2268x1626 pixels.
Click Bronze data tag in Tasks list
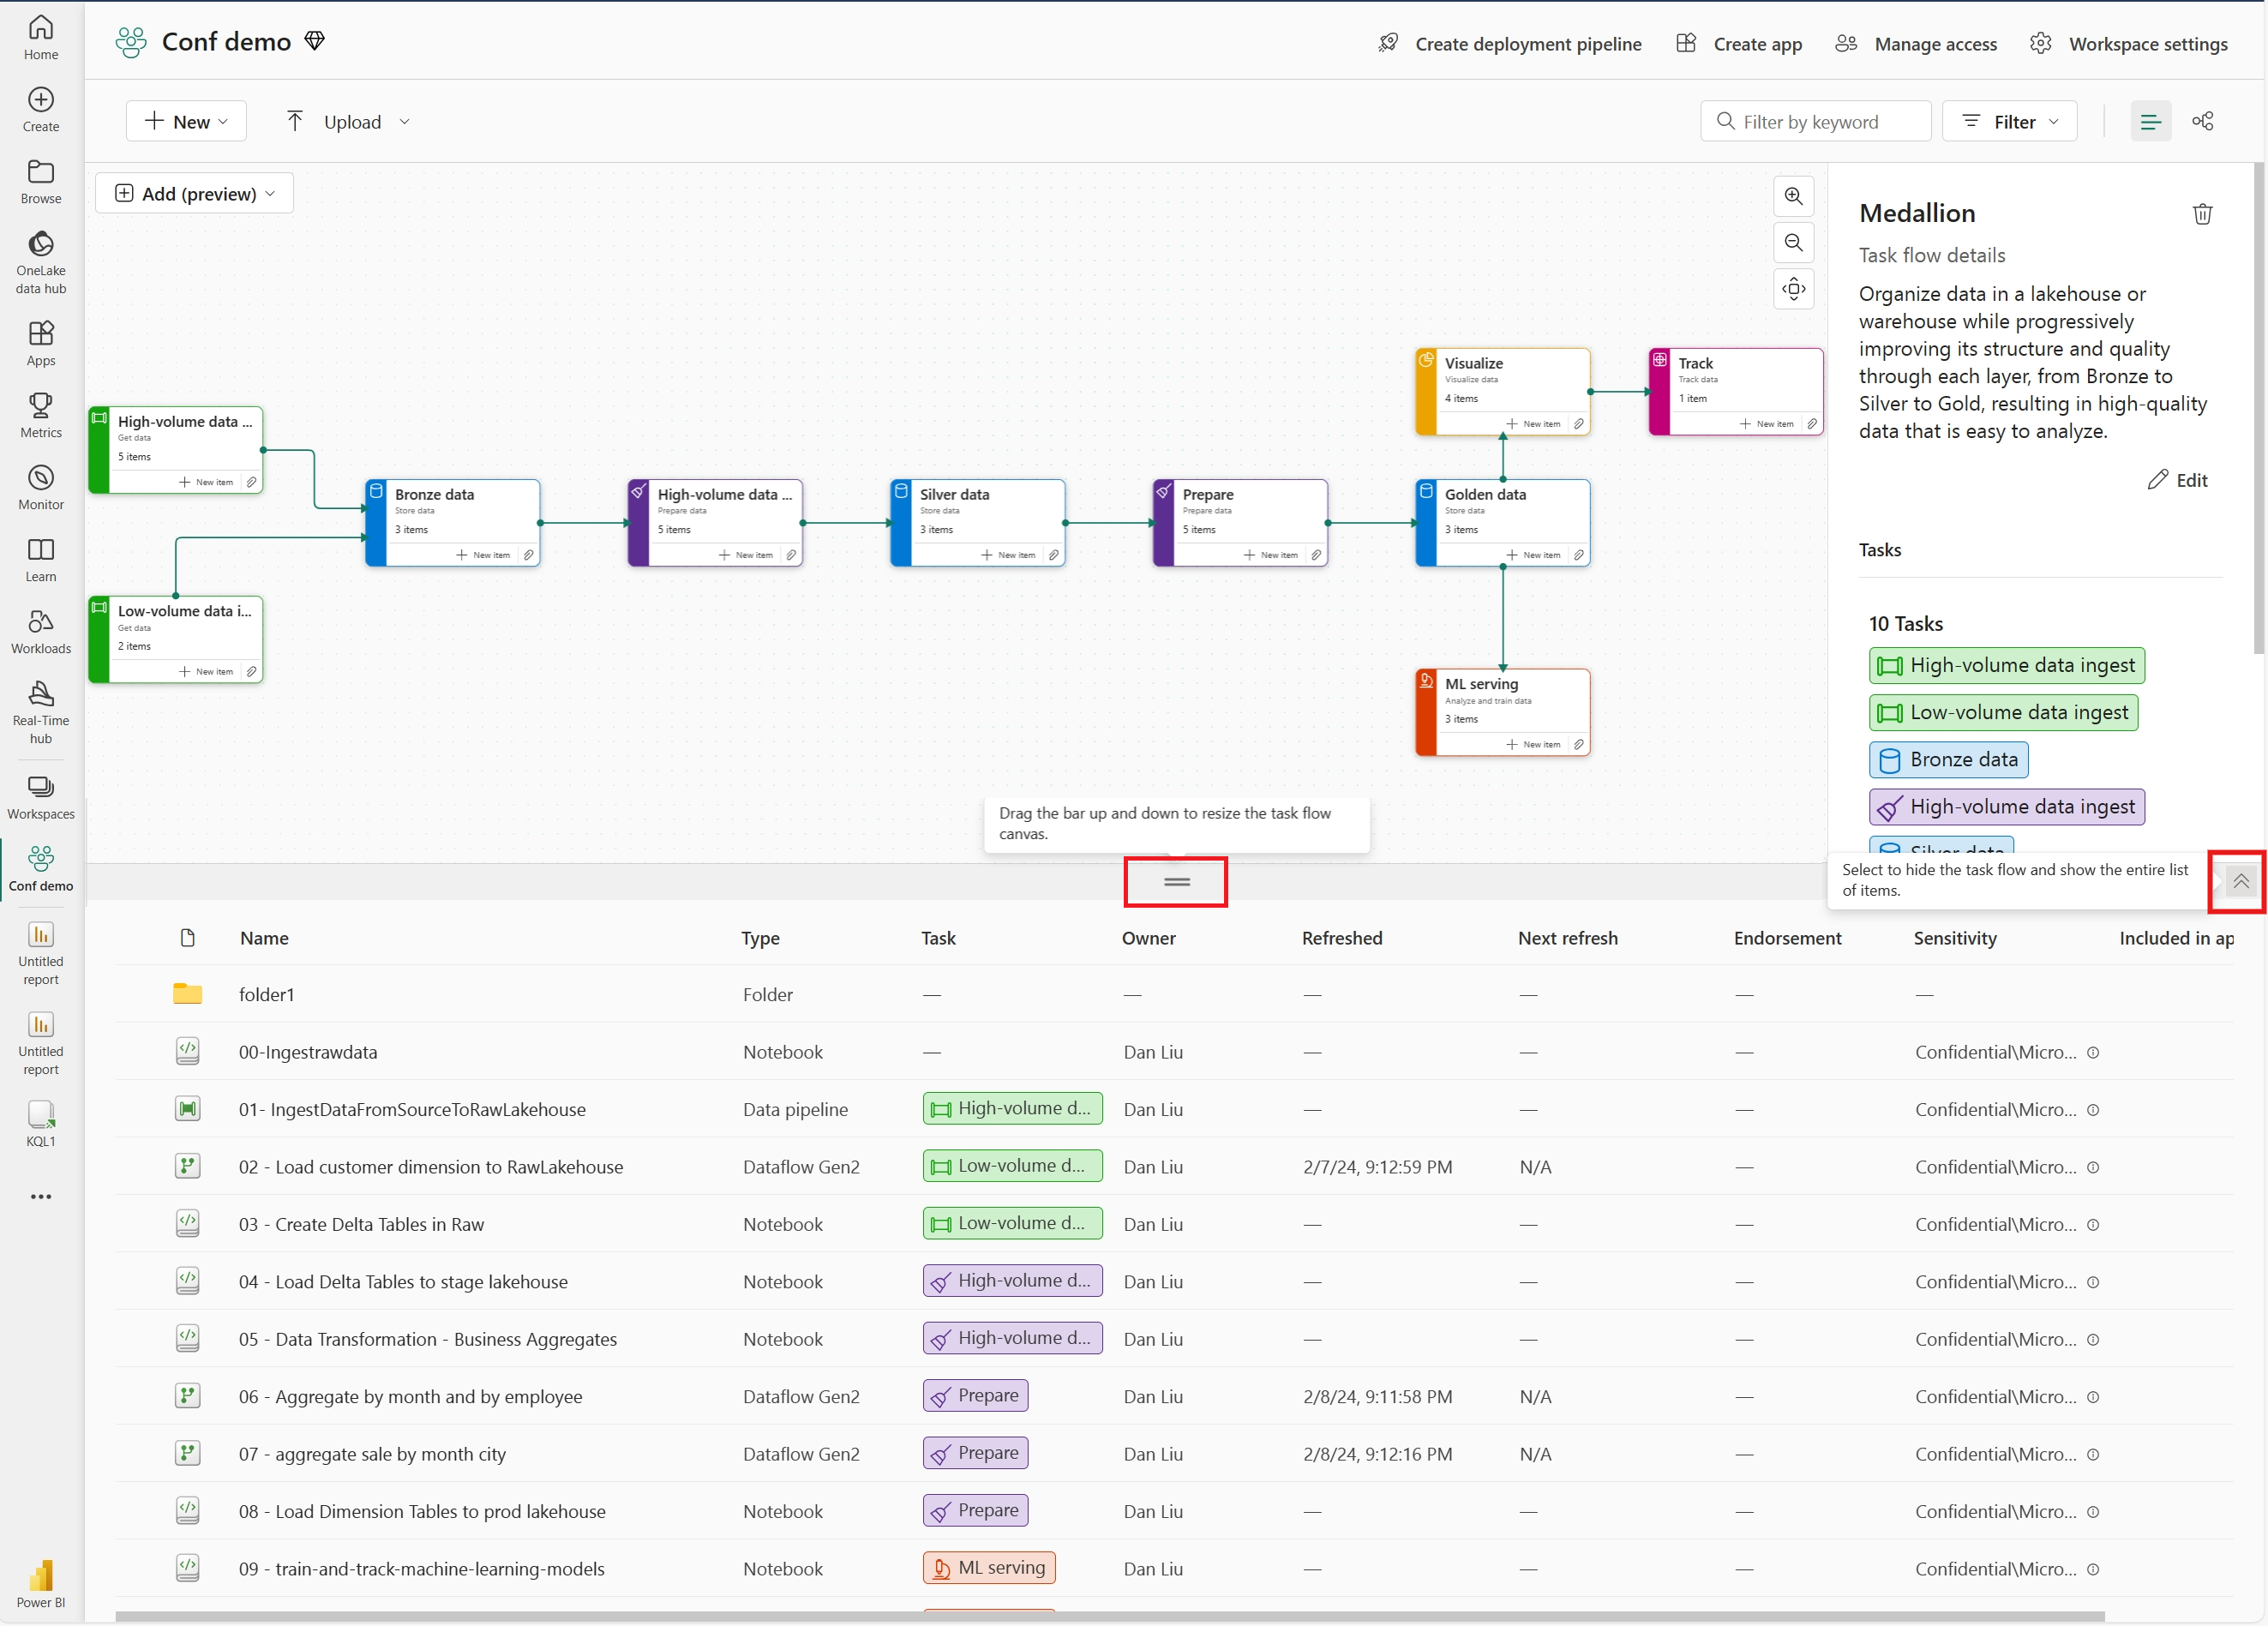point(1948,760)
